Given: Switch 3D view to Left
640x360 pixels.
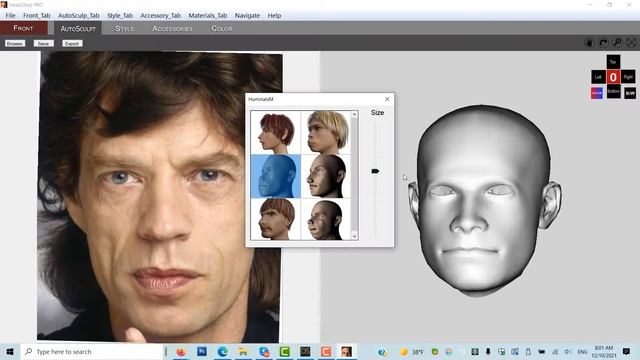Looking at the screenshot, I should pyautogui.click(x=598, y=77).
